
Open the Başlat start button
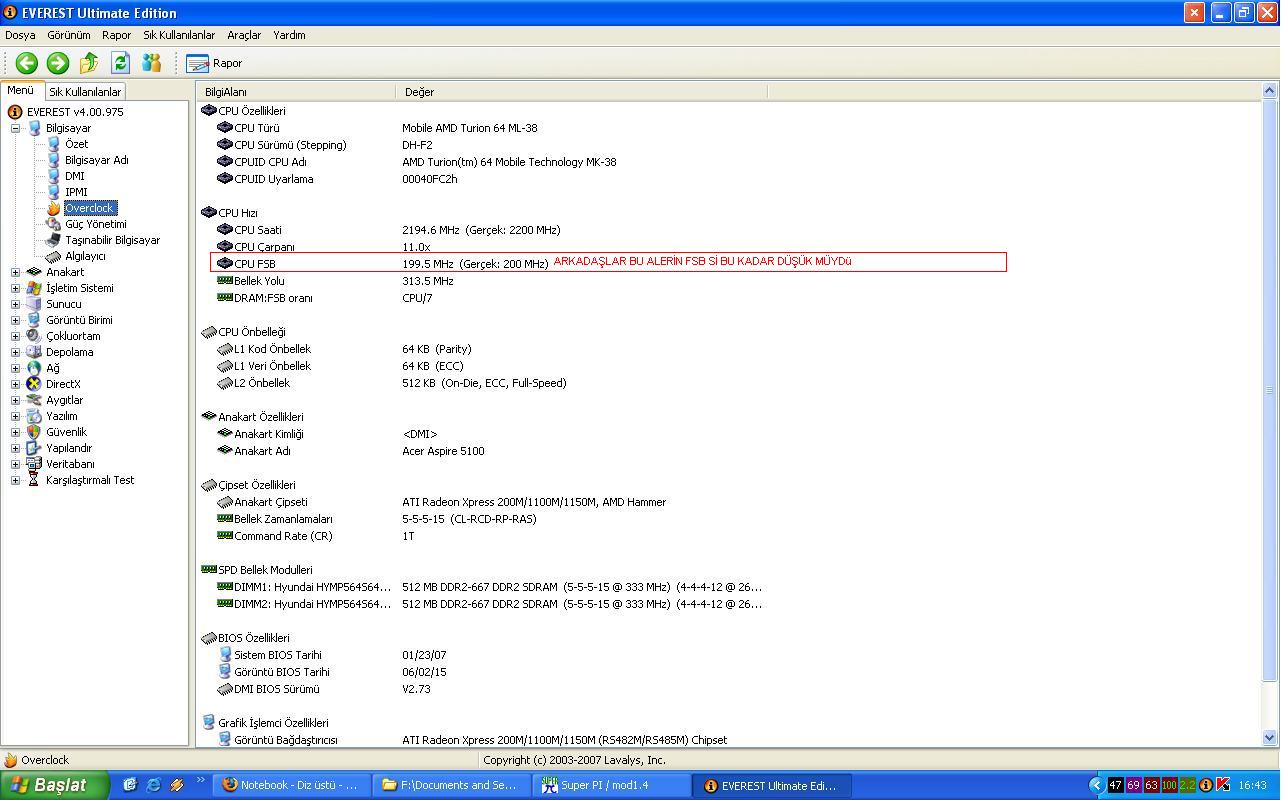point(54,785)
